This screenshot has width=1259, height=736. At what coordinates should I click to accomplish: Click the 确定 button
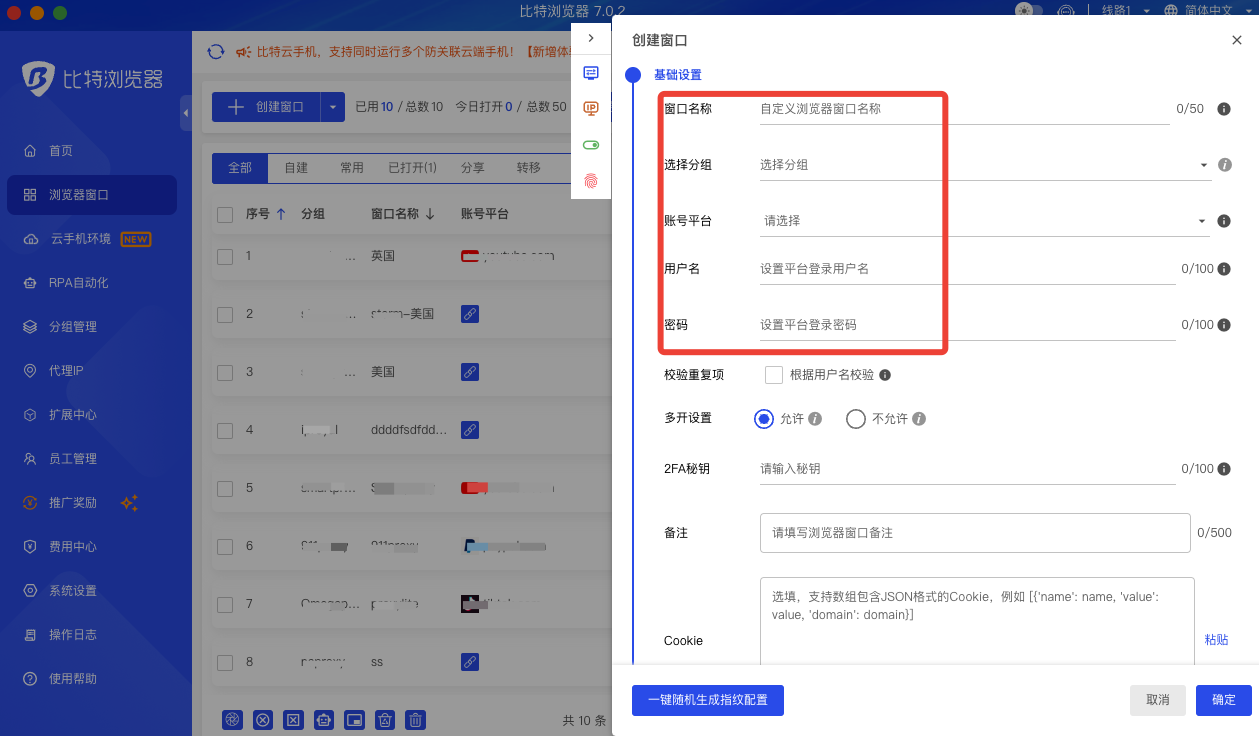click(1224, 700)
